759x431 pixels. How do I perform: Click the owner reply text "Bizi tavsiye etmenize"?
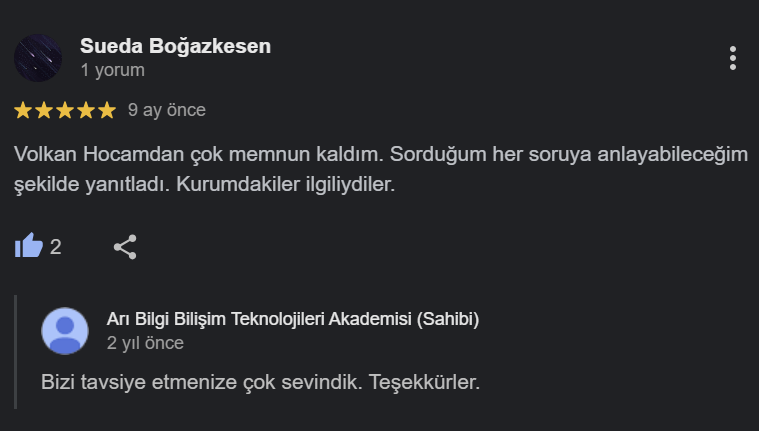pyautogui.click(x=261, y=382)
